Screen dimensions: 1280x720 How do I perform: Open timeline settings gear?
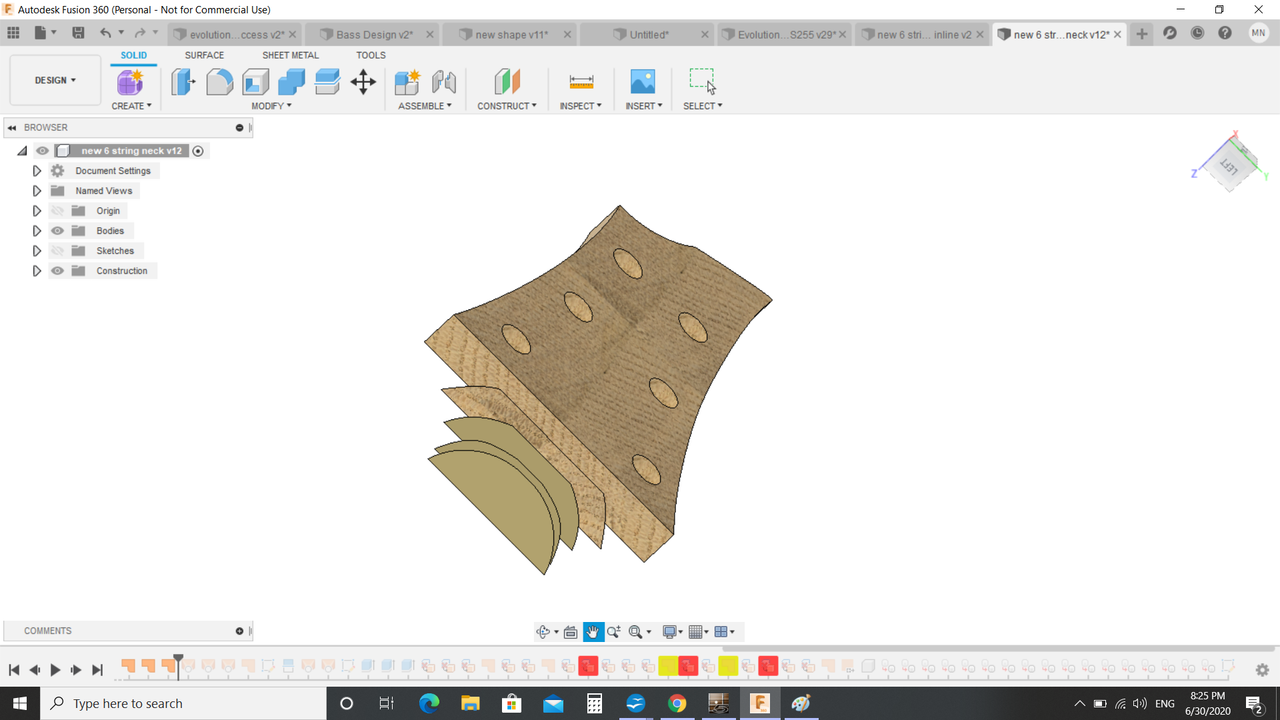pyautogui.click(x=1262, y=670)
